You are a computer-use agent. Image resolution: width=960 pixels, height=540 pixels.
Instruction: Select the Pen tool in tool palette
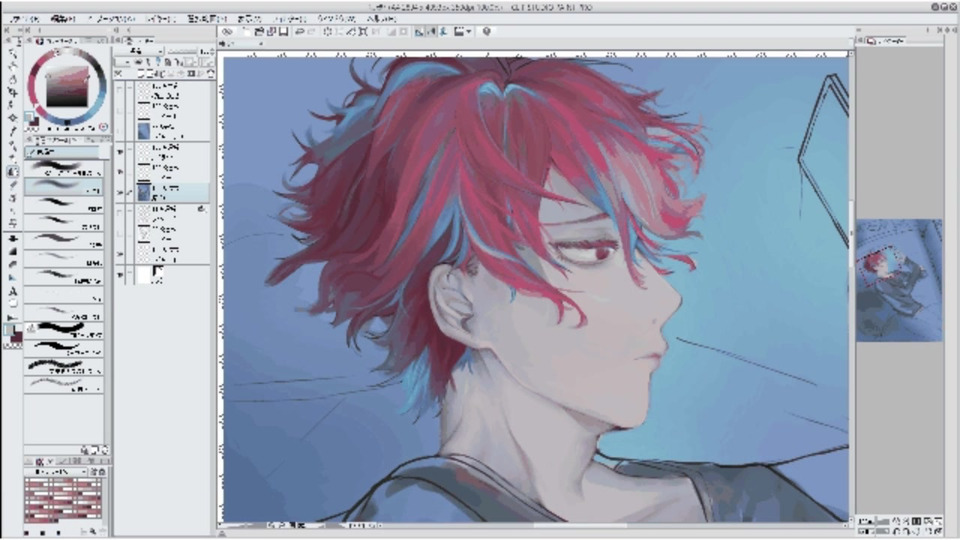click(12, 146)
